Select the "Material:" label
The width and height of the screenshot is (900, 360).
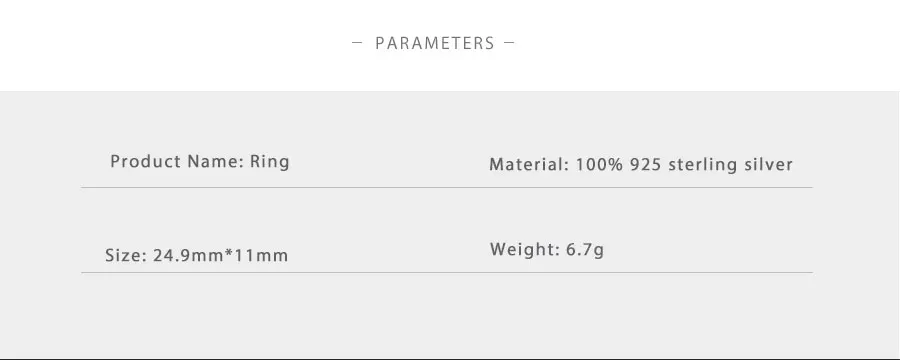coord(529,165)
